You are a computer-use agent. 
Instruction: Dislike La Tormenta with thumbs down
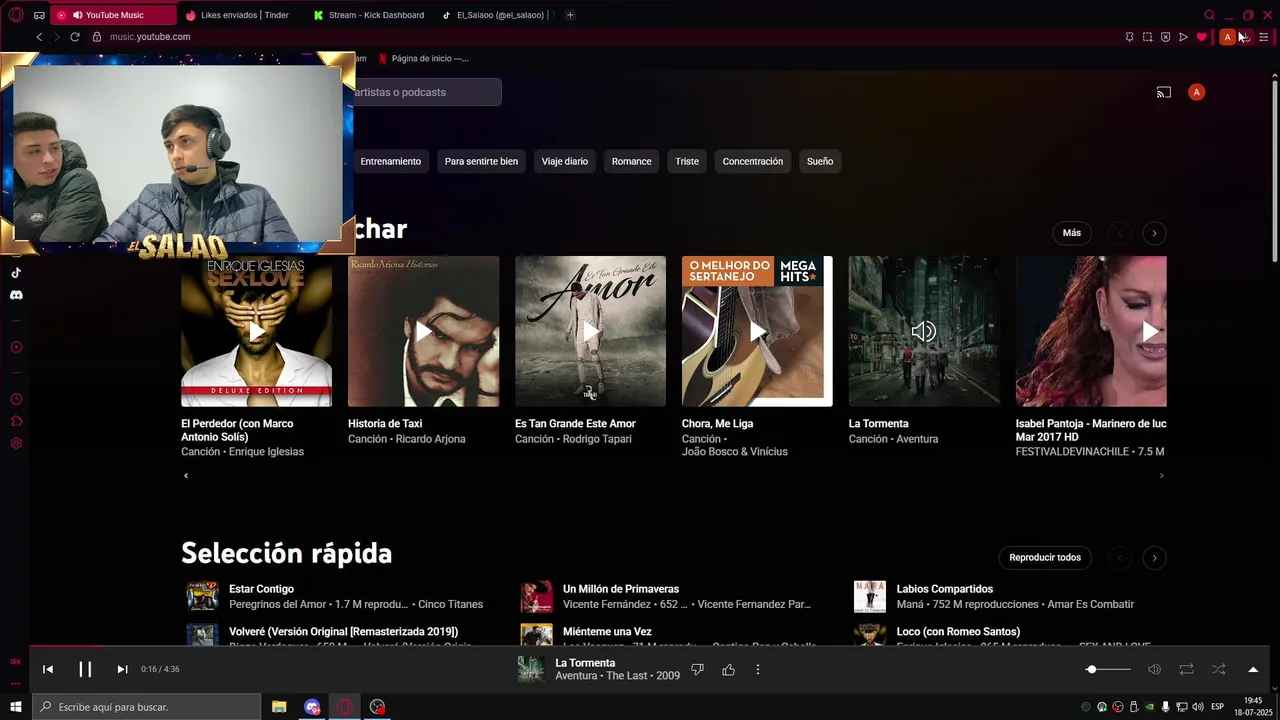[x=698, y=669]
